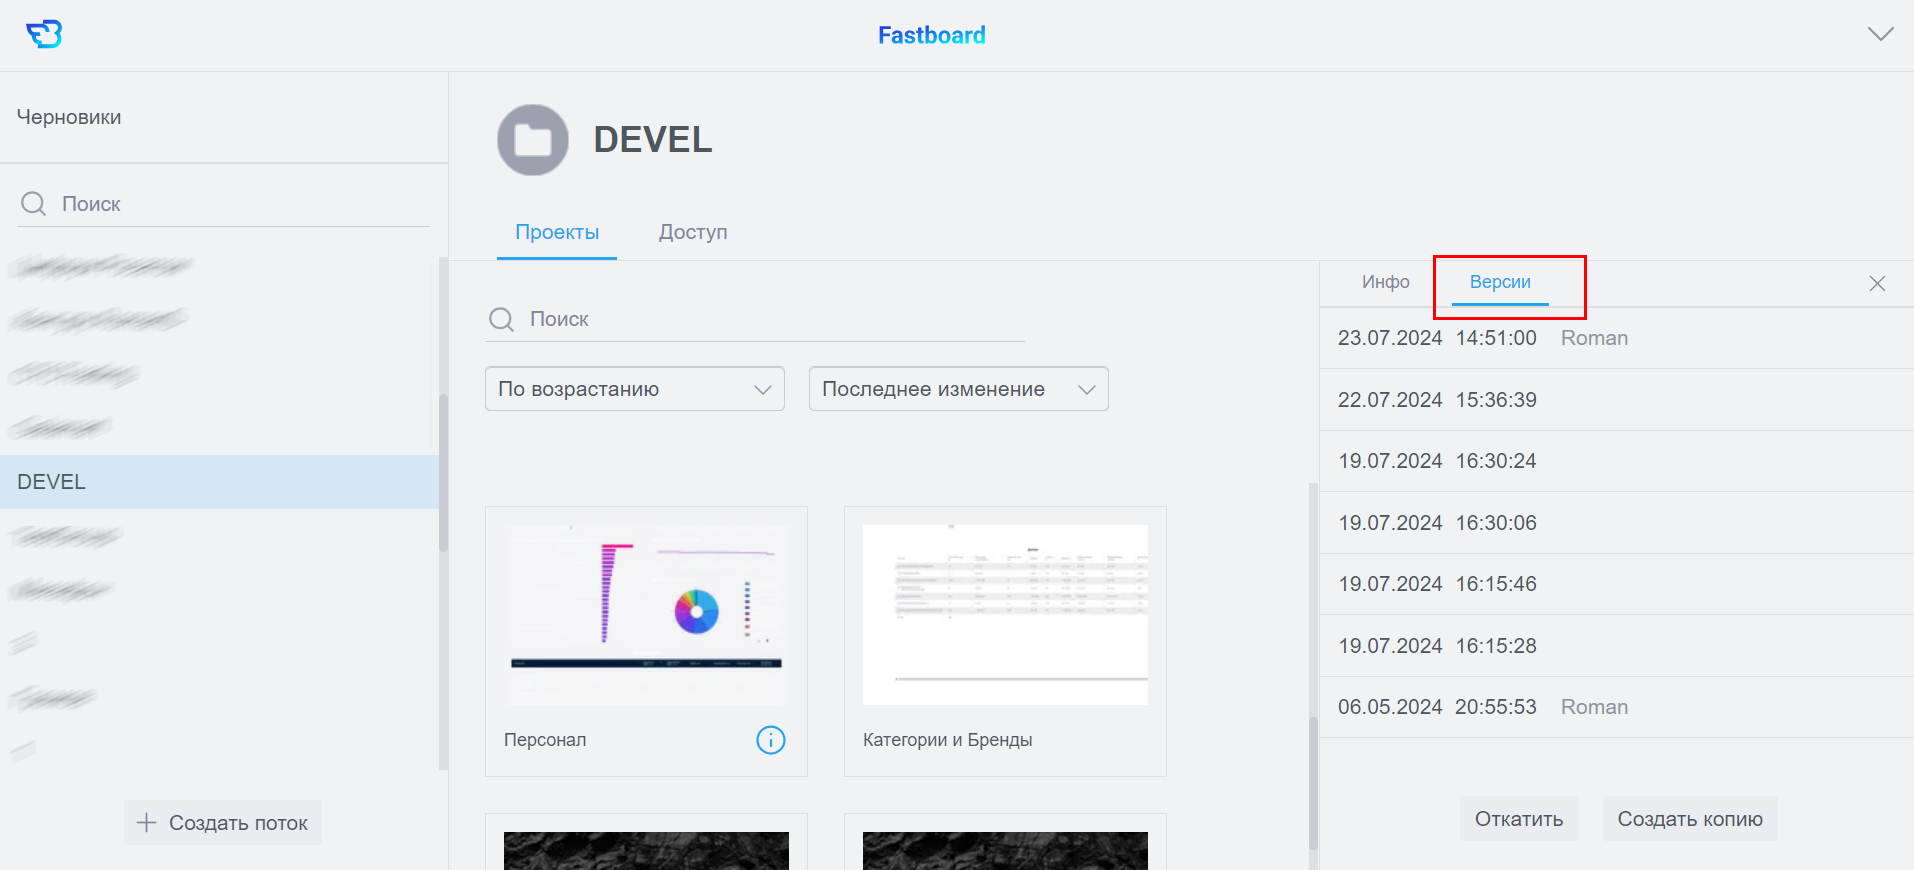The image size is (1914, 870).
Task: Close the versions side panel
Action: [x=1877, y=284]
